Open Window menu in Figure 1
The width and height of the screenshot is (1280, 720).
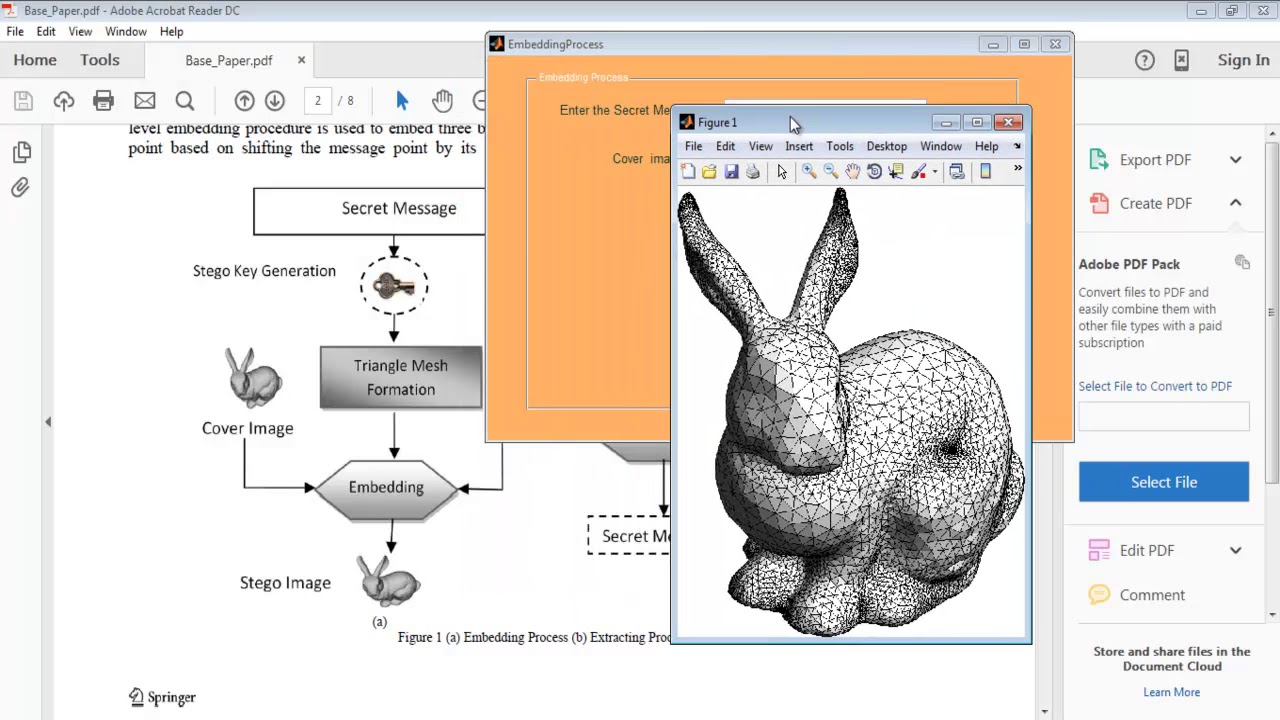coord(941,146)
